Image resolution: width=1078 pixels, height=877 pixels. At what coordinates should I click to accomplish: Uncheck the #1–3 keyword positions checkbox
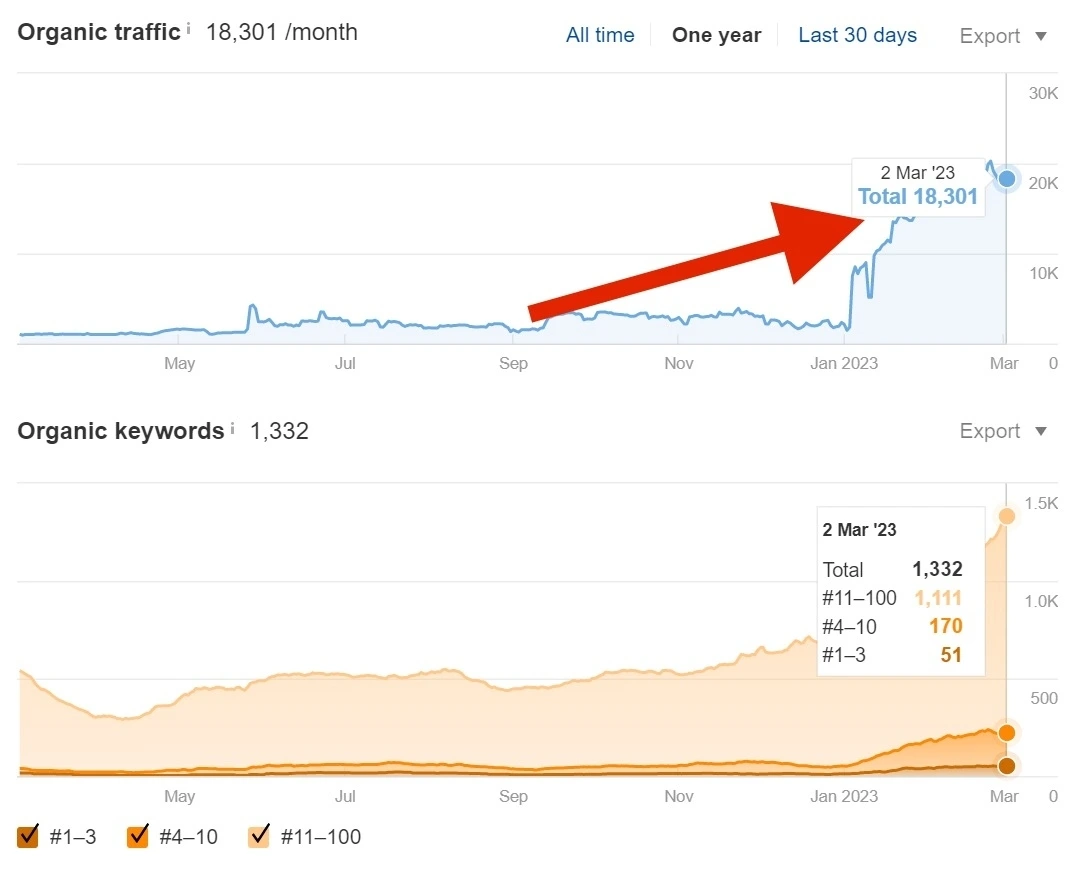pos(28,836)
